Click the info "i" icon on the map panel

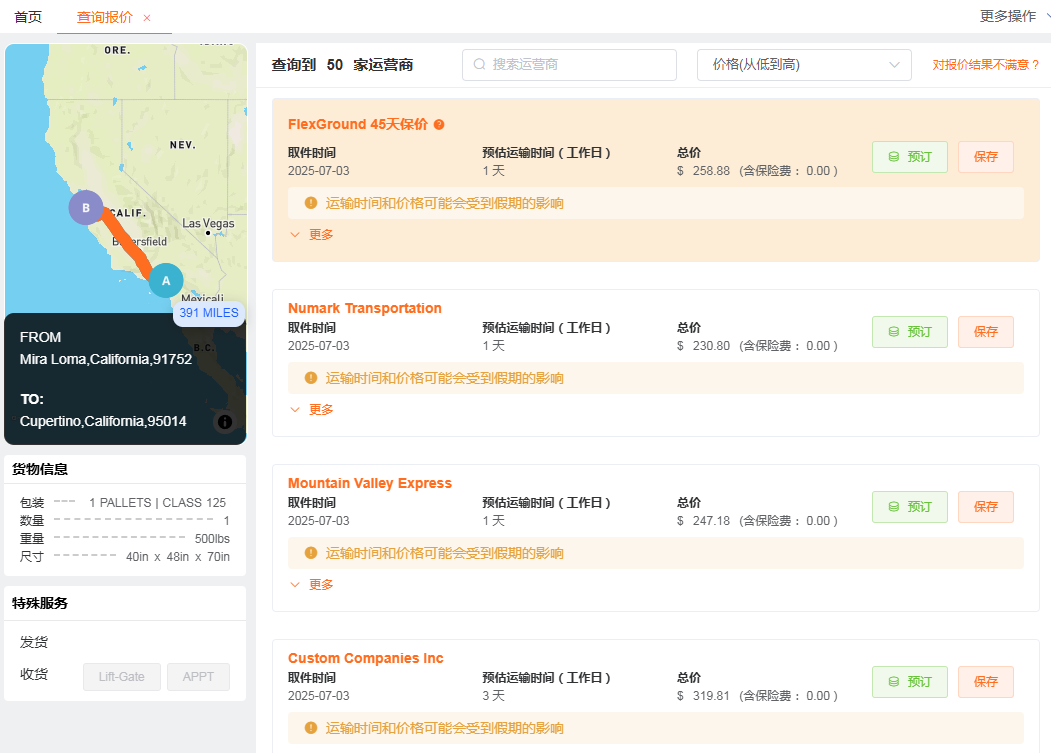[224, 421]
